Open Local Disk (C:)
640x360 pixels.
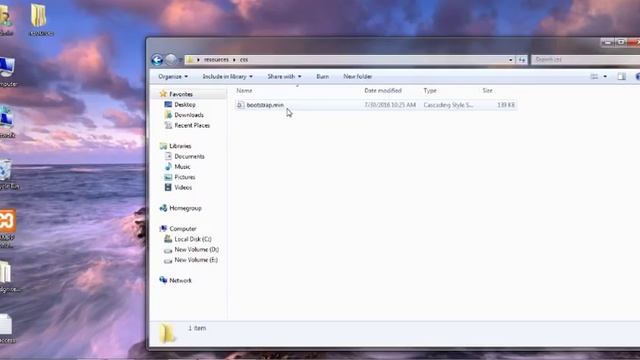click(x=193, y=239)
